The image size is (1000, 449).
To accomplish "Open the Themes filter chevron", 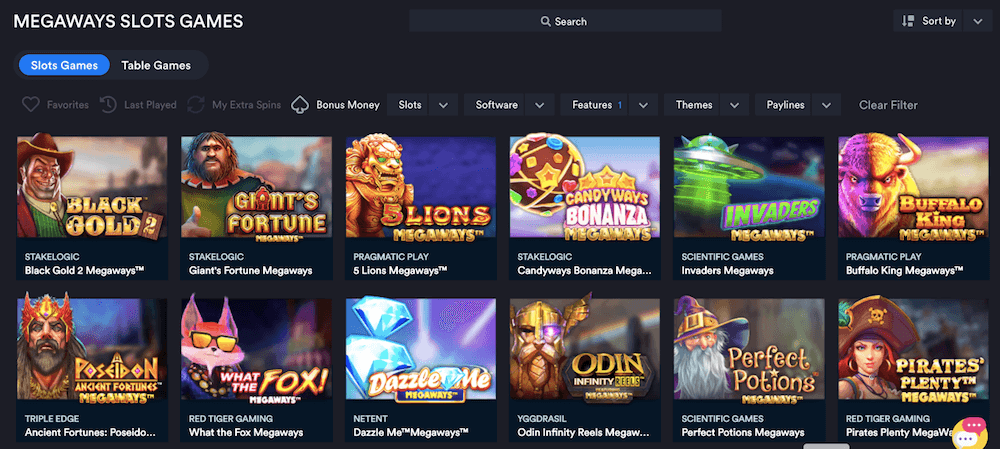I will pos(735,105).
